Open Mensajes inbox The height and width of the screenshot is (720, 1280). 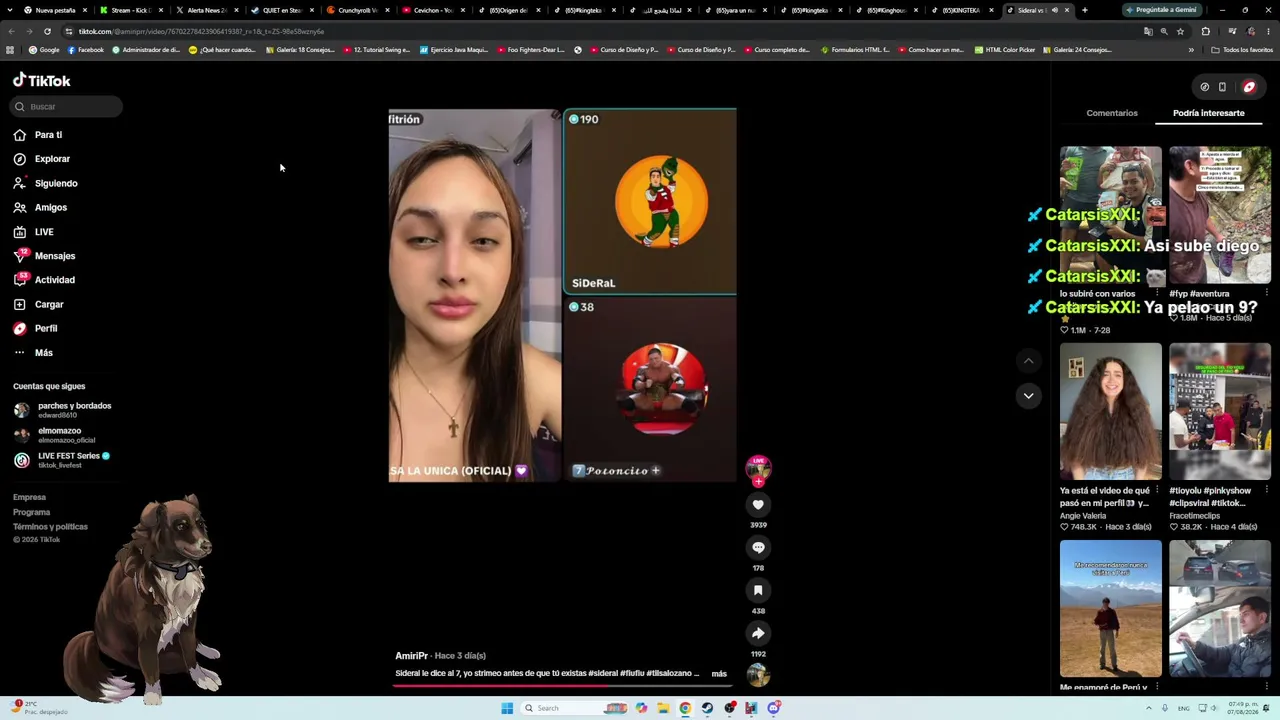click(x=44, y=256)
